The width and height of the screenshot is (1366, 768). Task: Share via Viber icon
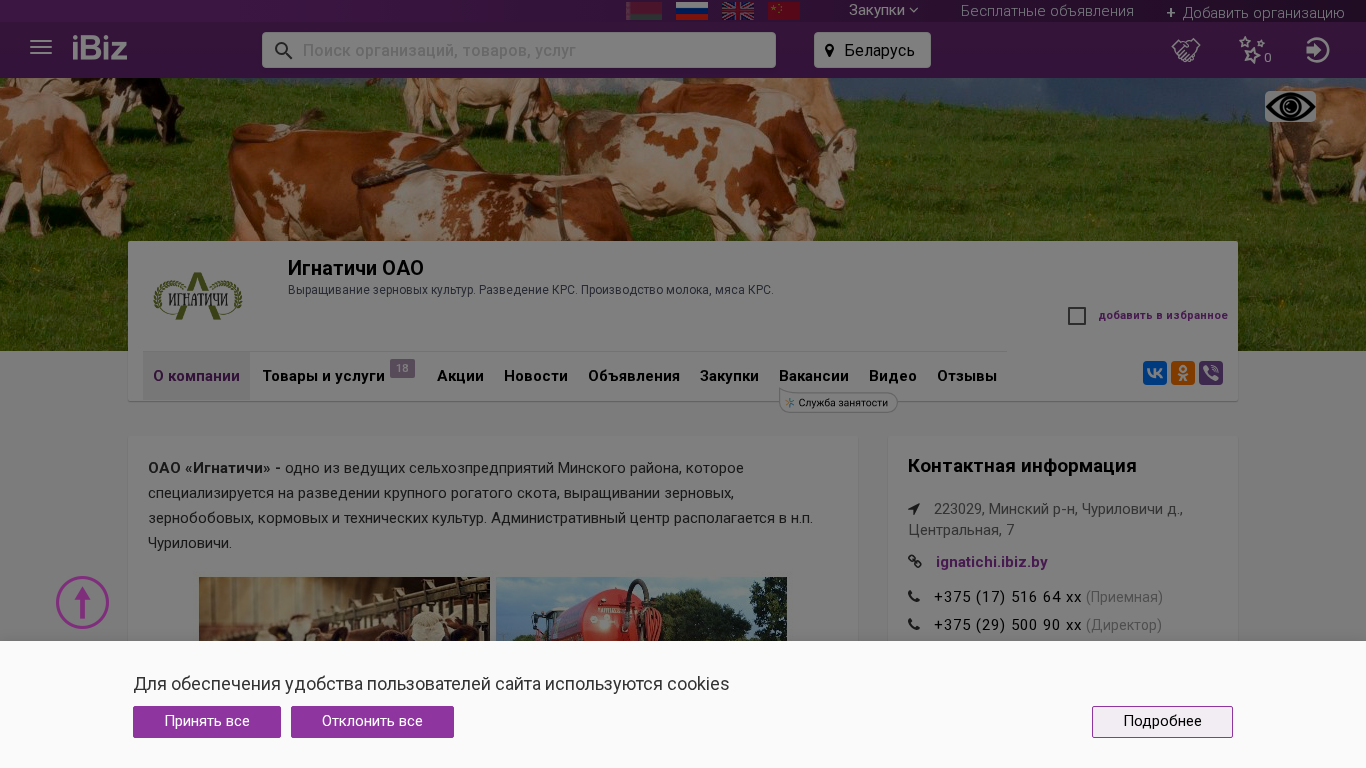pyautogui.click(x=1211, y=373)
